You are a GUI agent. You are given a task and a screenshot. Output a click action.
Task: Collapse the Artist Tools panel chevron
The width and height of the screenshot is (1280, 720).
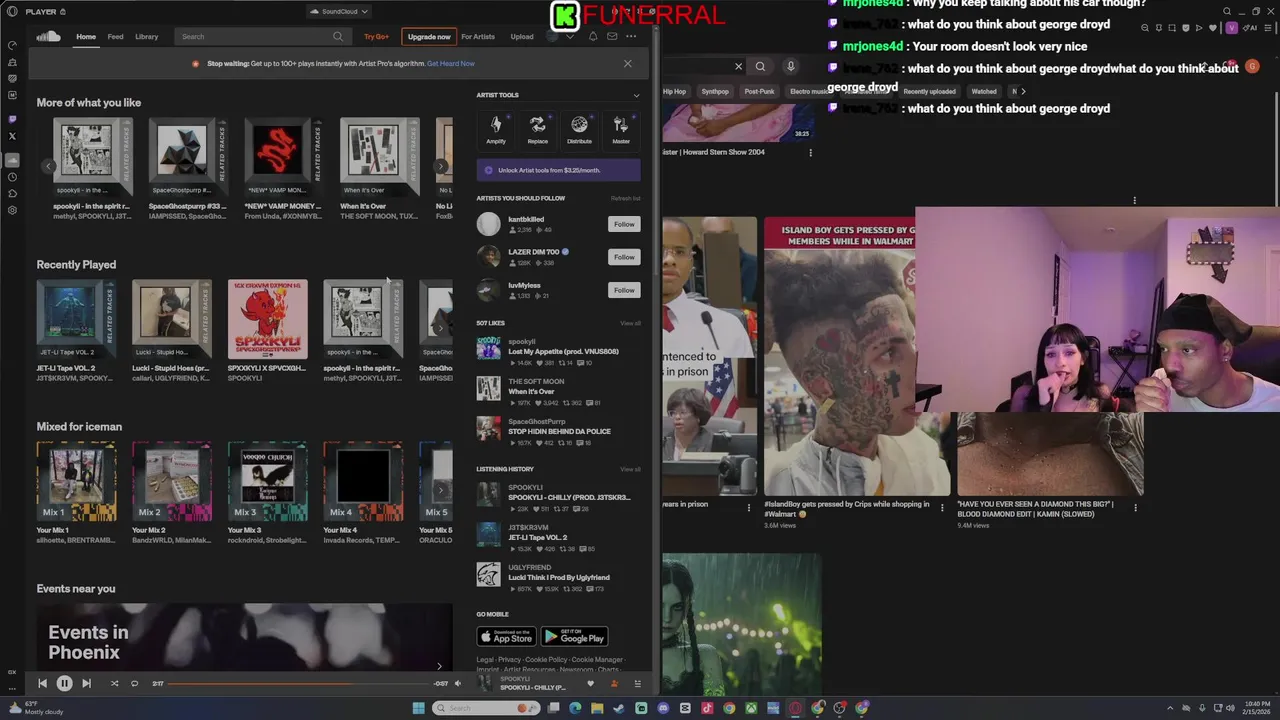click(x=636, y=95)
